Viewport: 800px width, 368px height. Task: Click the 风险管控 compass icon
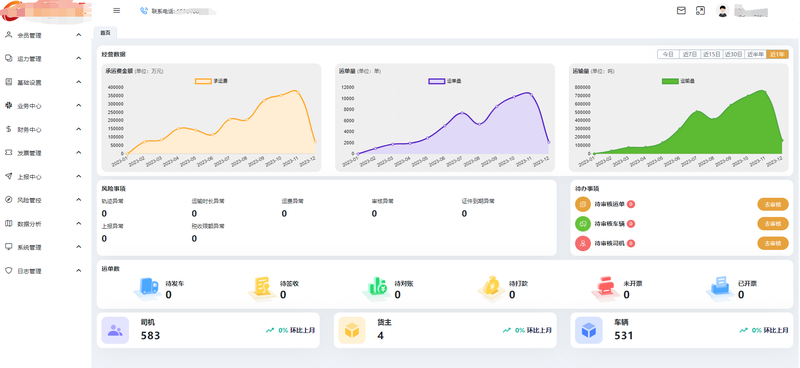8,200
